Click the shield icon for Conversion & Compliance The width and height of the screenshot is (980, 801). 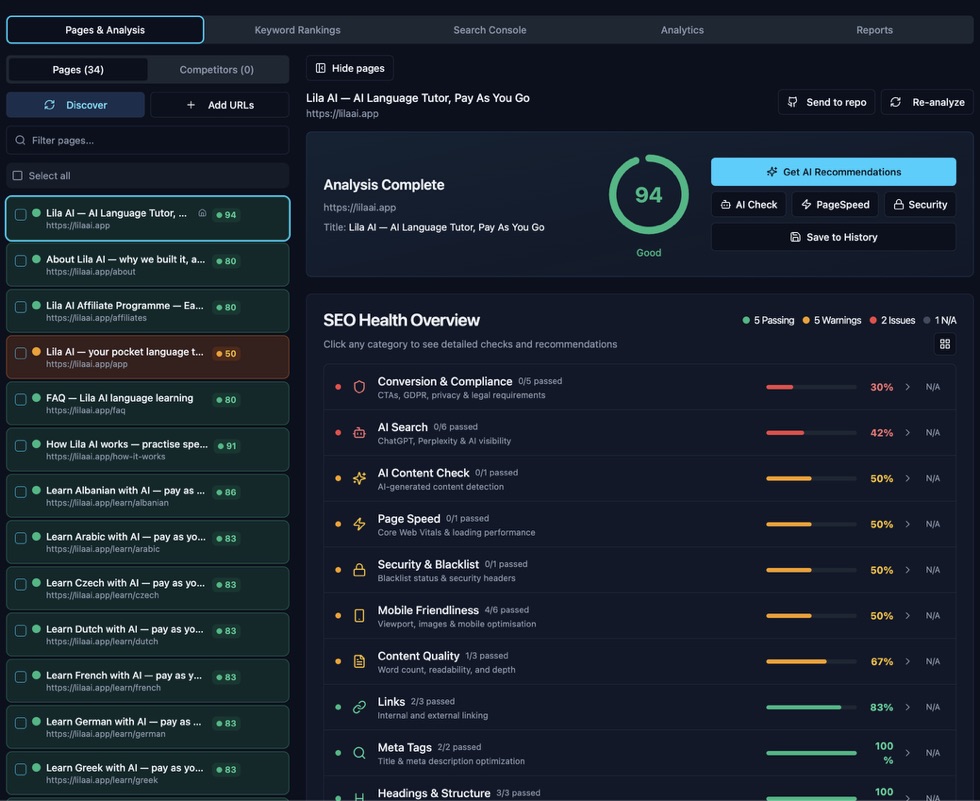(359, 387)
